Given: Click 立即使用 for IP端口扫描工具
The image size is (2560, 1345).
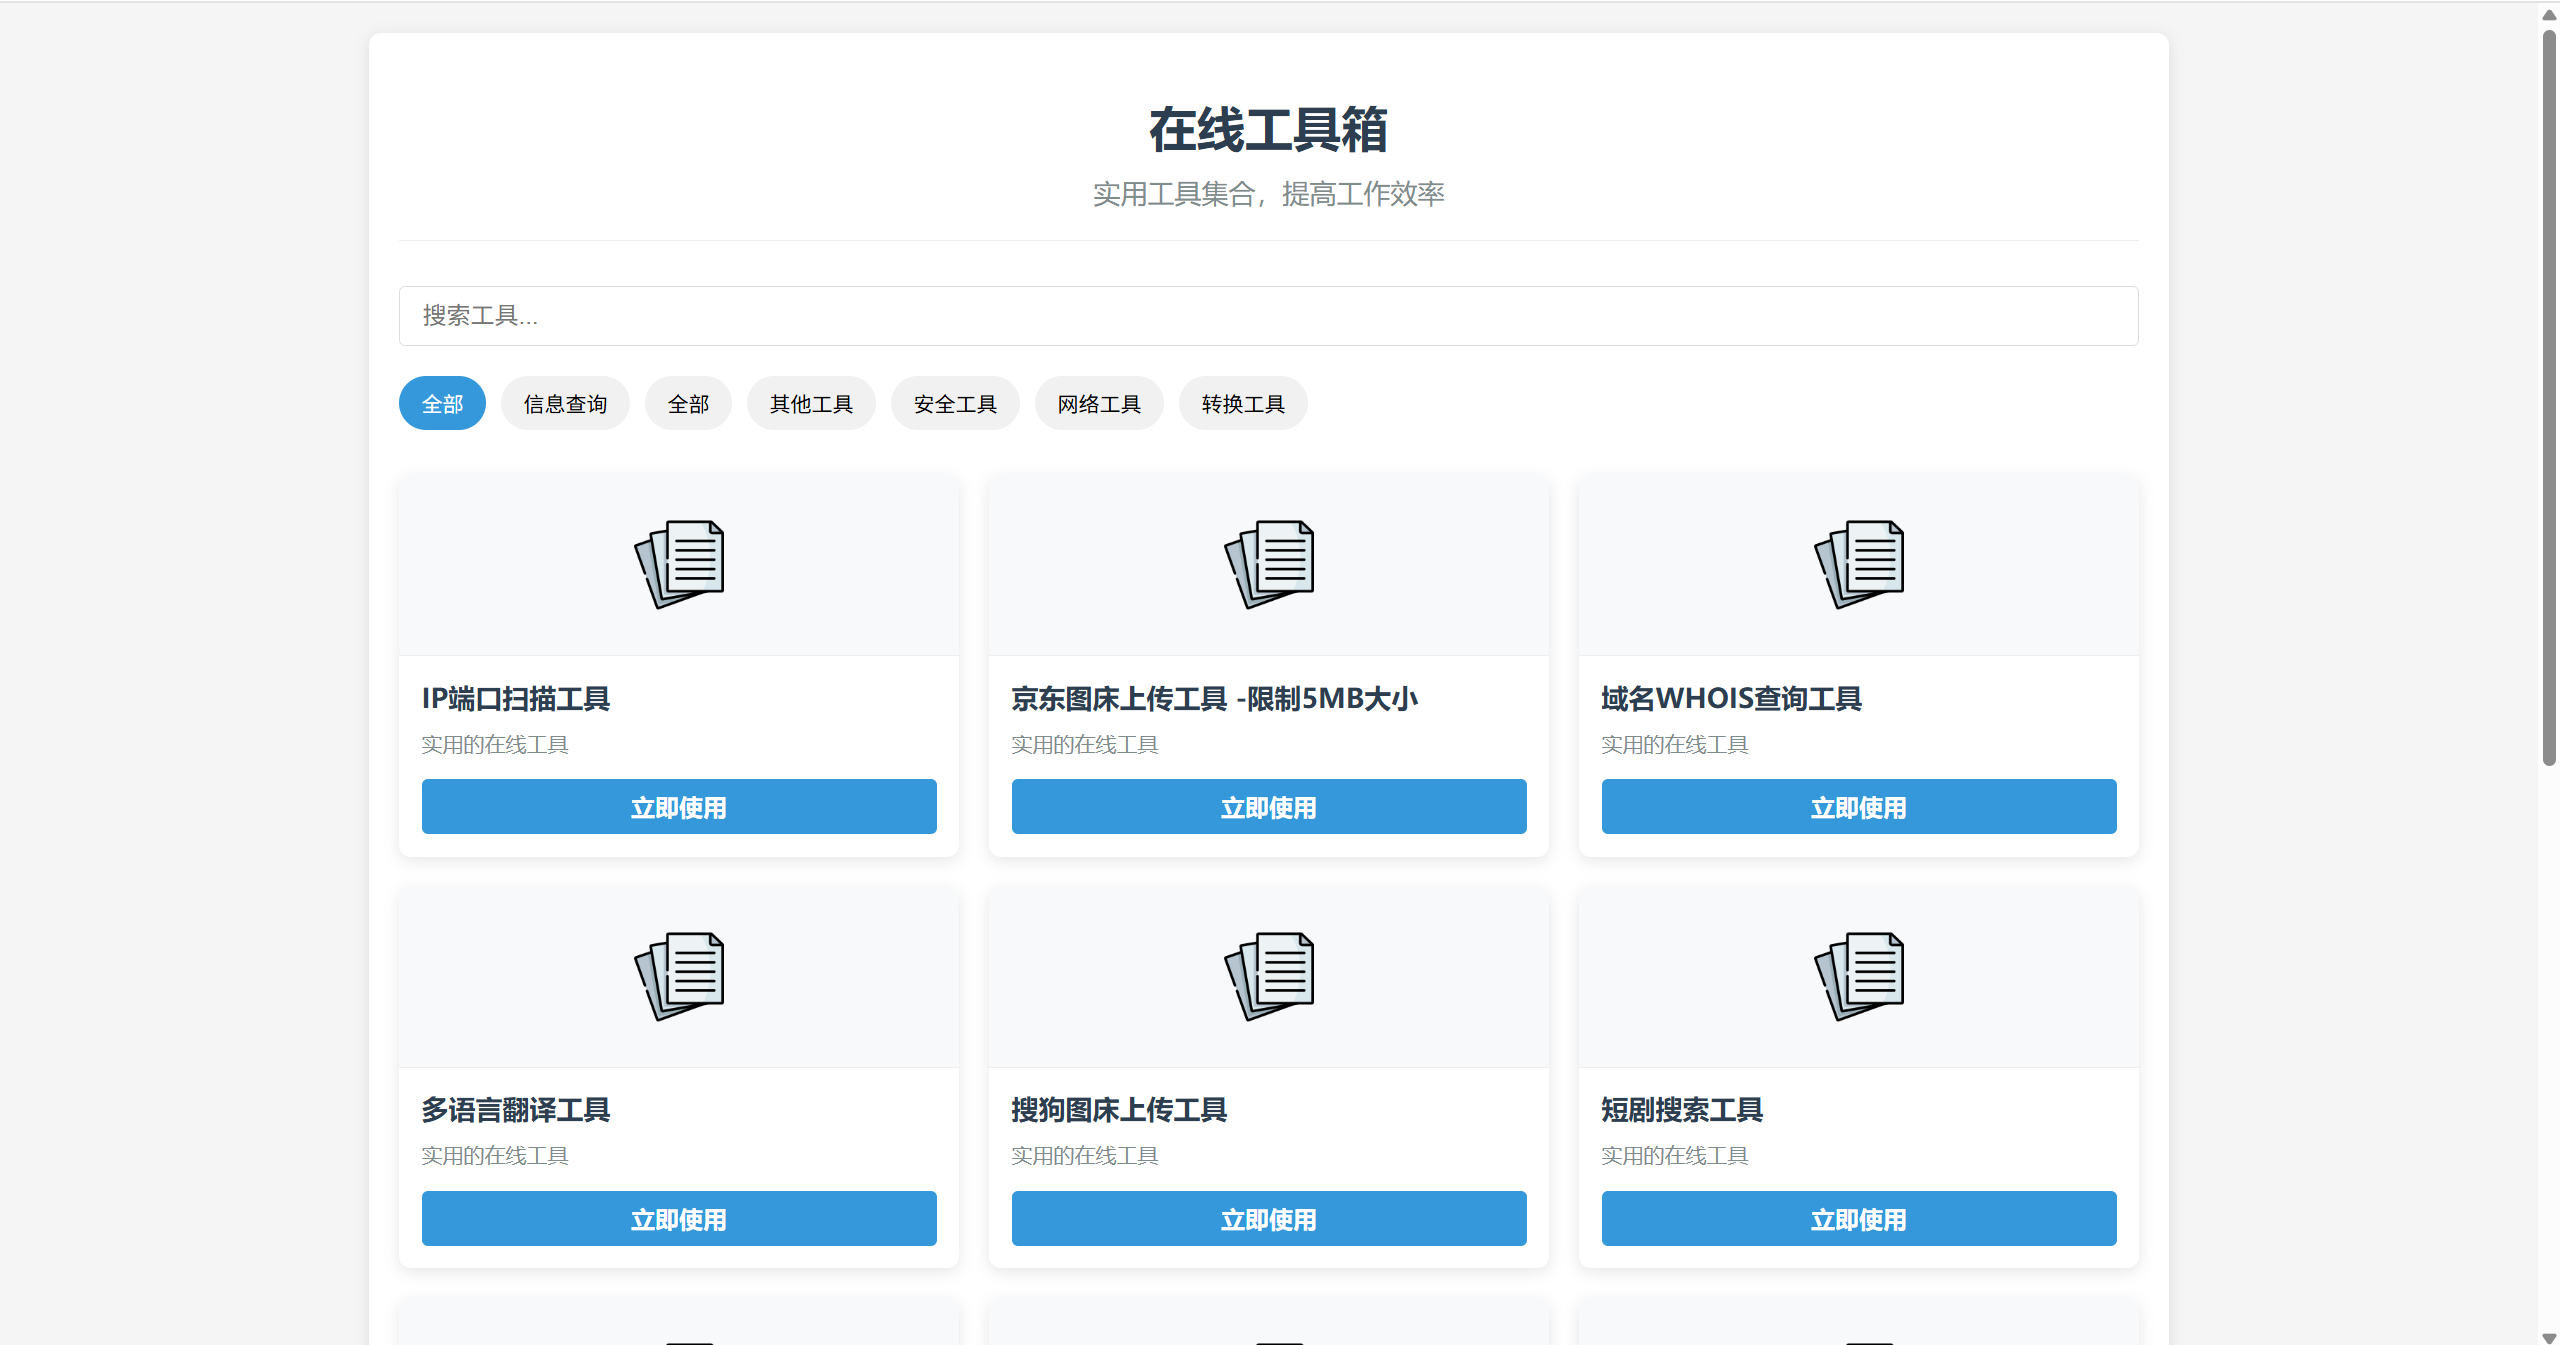Looking at the screenshot, I should (679, 807).
